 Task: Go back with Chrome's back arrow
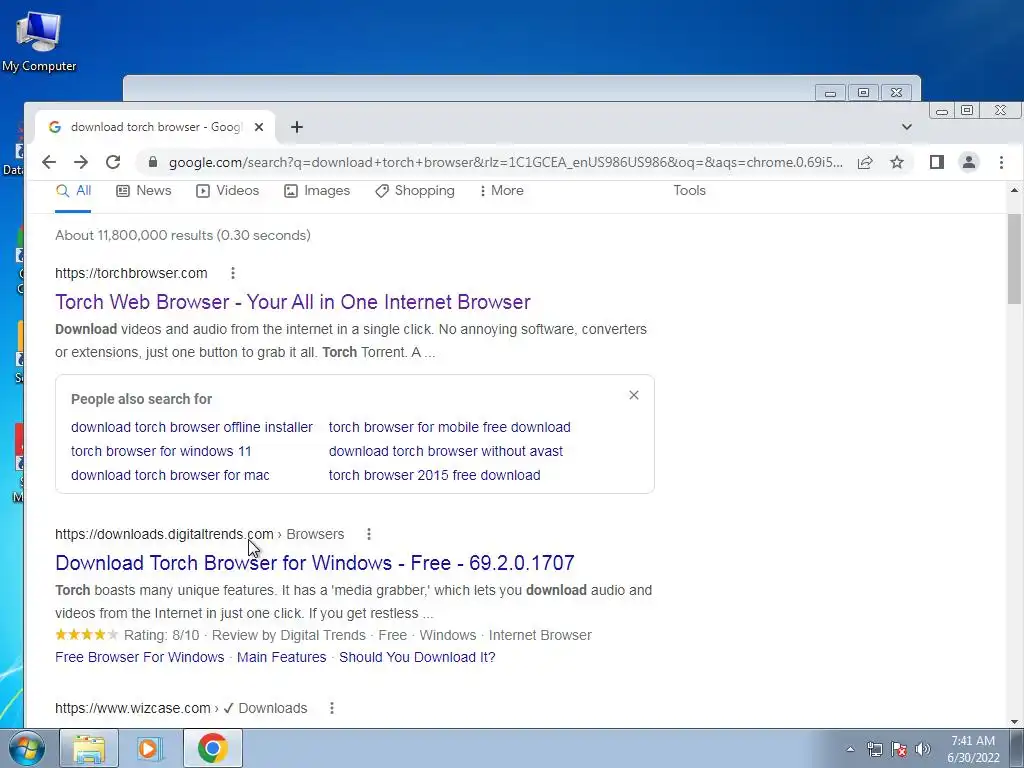[x=49, y=162]
